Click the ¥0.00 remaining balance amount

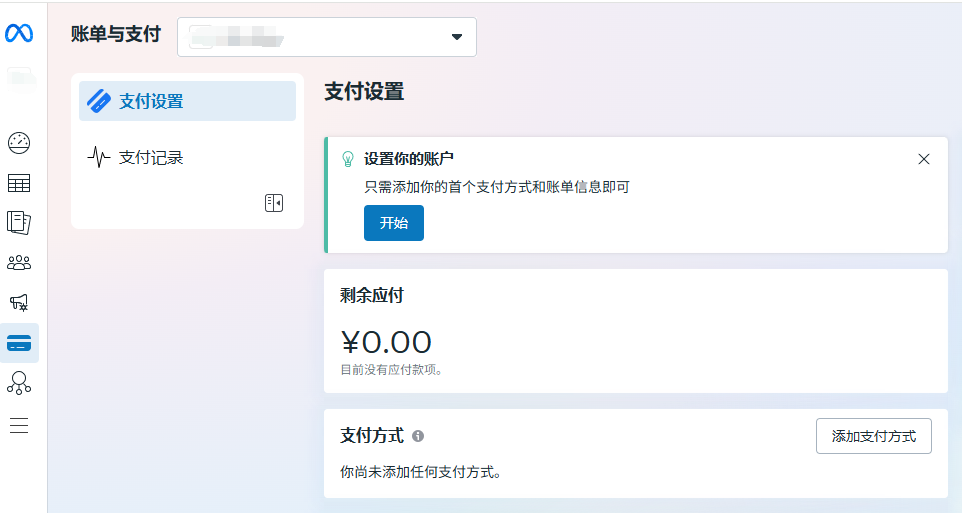point(386,343)
